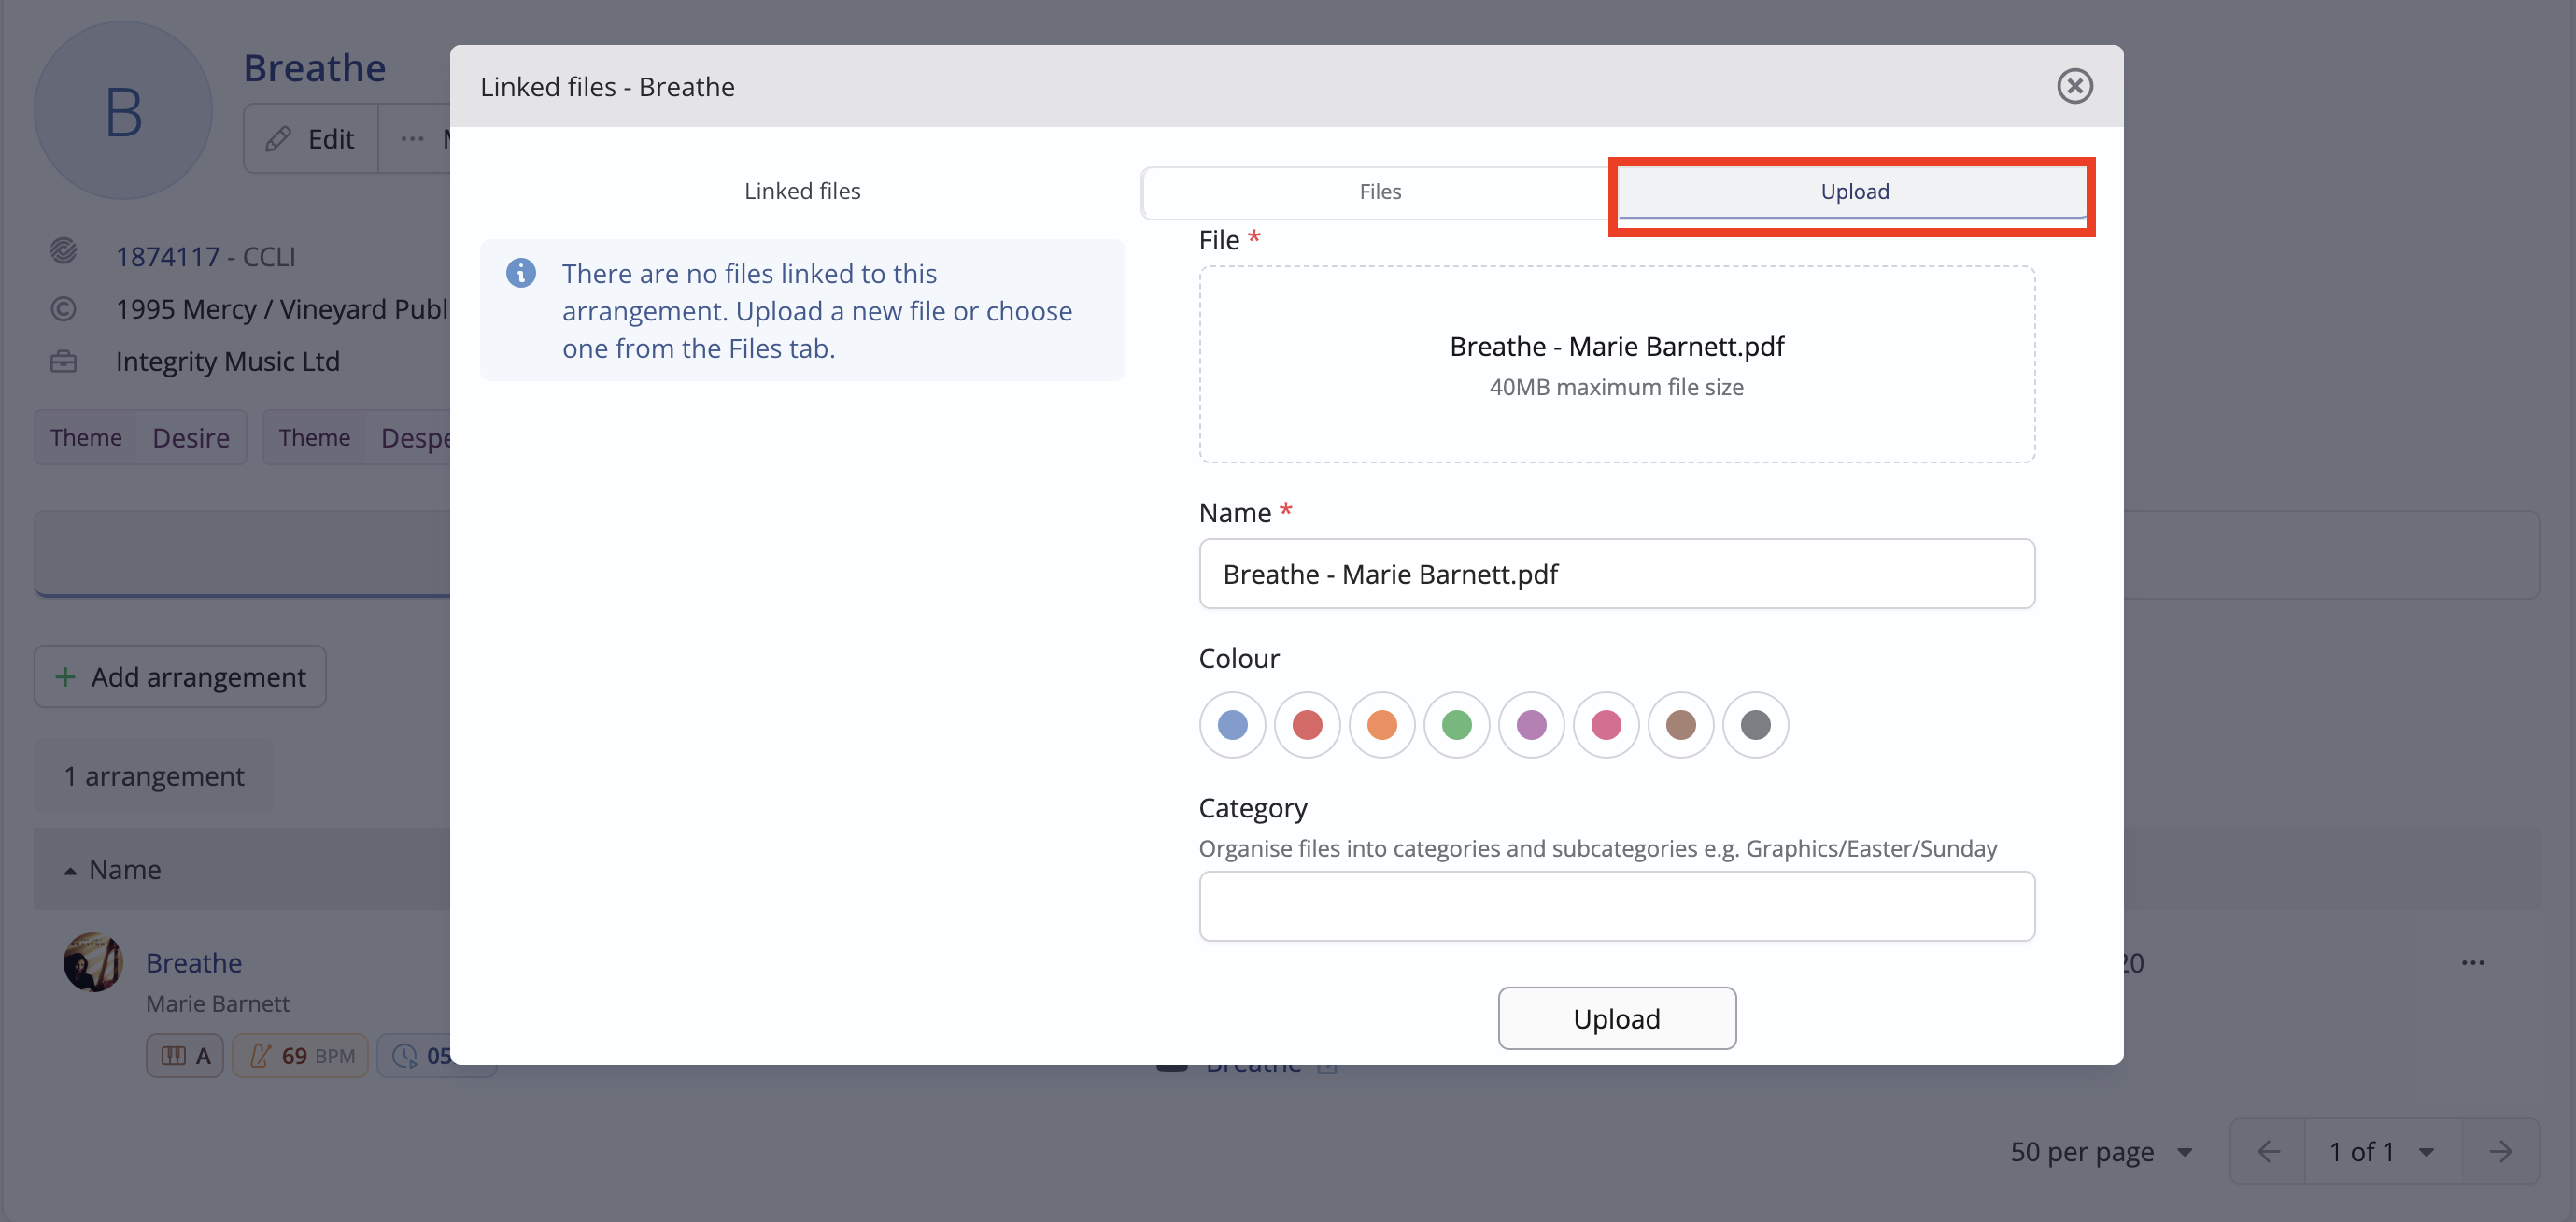
Task: Click the 40MB maximum file size text
Action: 1616,387
